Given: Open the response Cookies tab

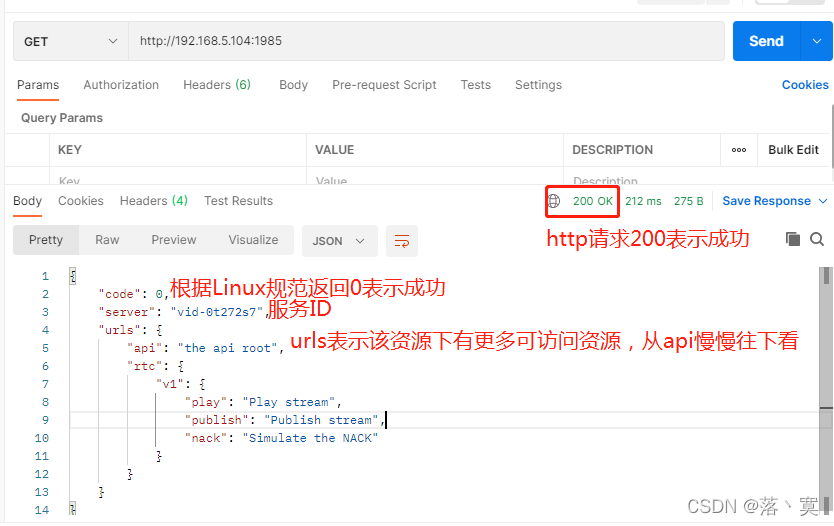Looking at the screenshot, I should pos(81,201).
